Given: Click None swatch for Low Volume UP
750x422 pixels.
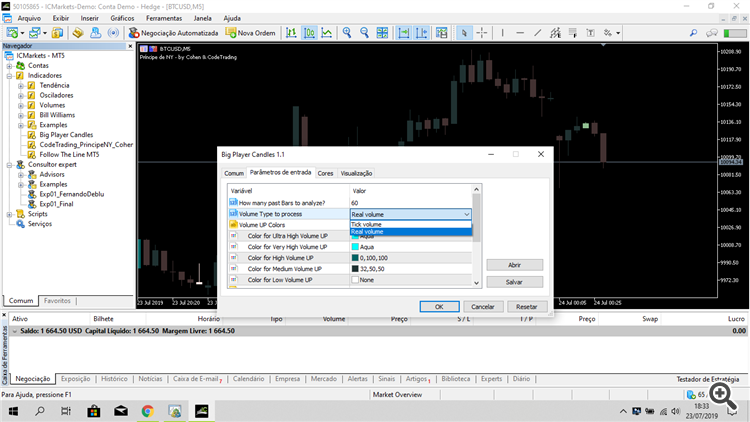Looking at the screenshot, I should pyautogui.click(x=355, y=280).
